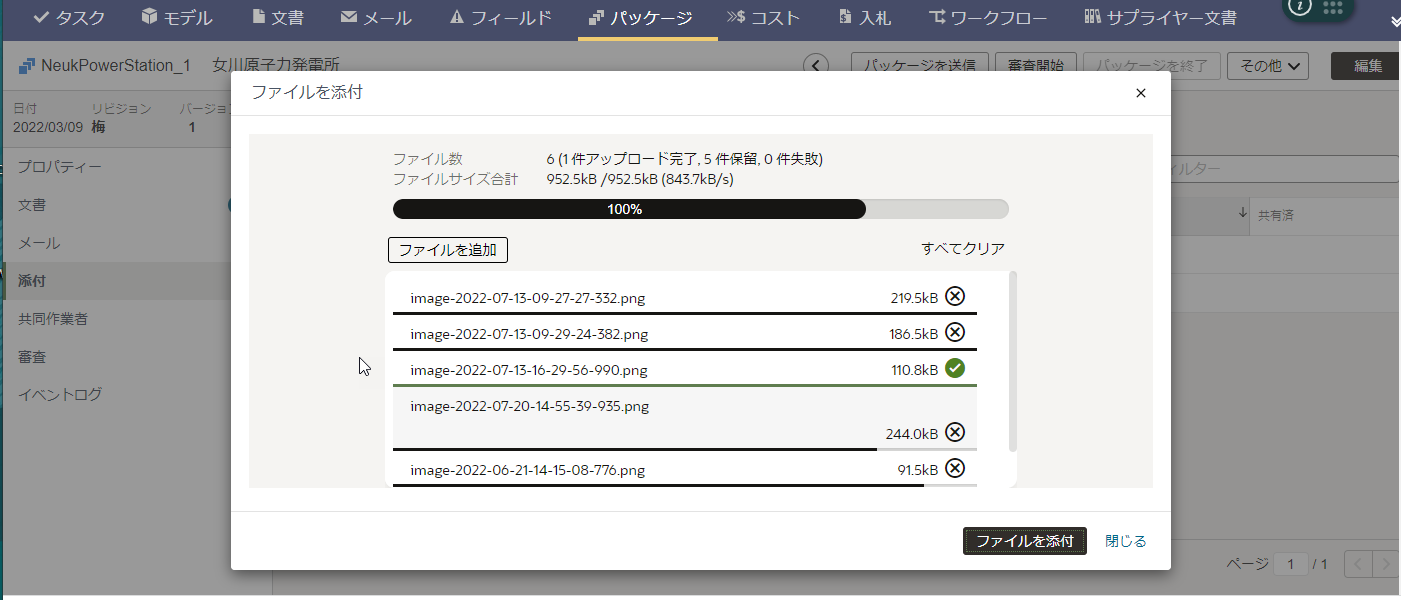The image size is (1401, 600).
Task: Click the 閉じる link
Action: click(x=1125, y=541)
